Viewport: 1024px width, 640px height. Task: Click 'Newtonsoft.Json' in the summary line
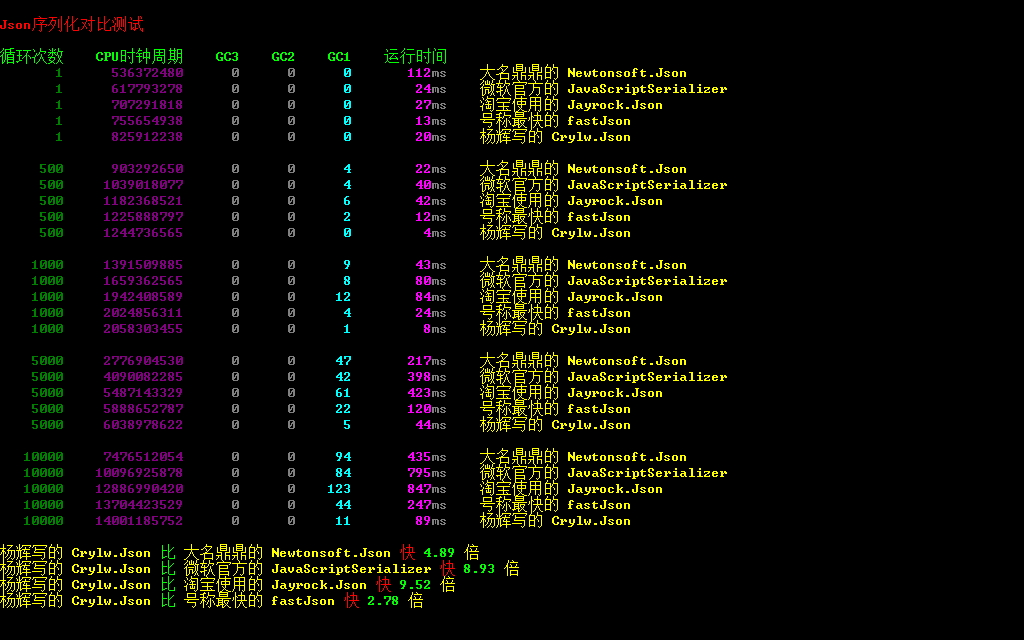pos(330,553)
